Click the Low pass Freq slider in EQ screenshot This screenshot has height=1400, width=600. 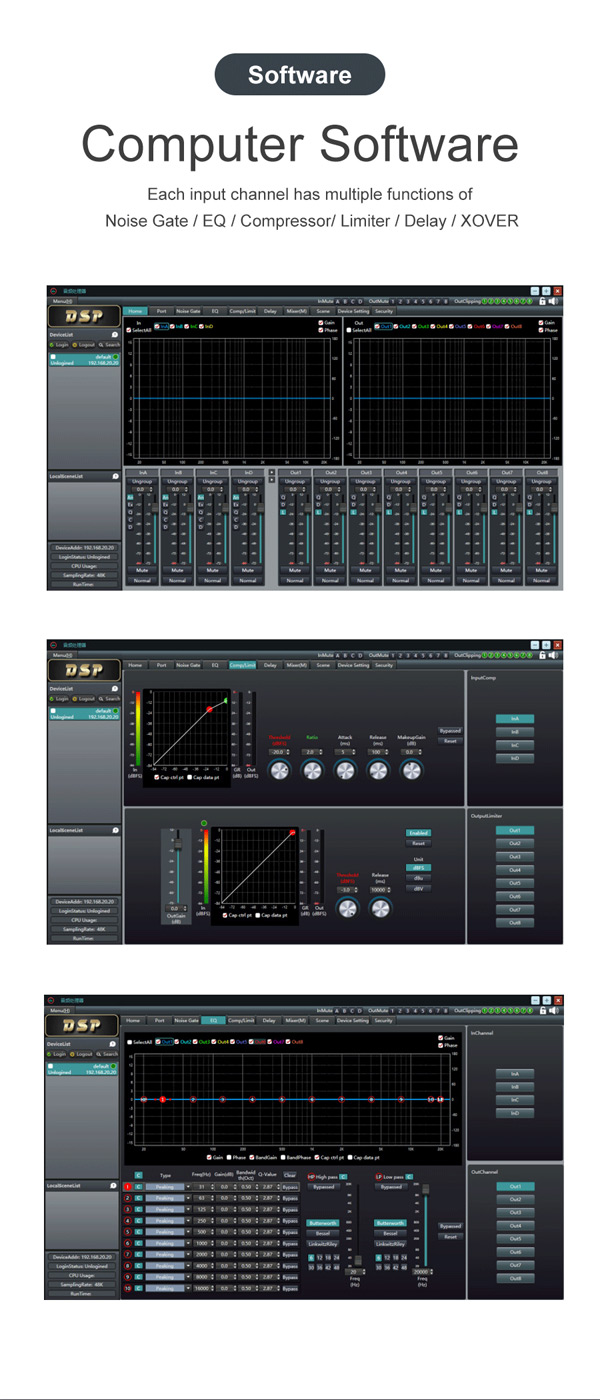point(426,1188)
